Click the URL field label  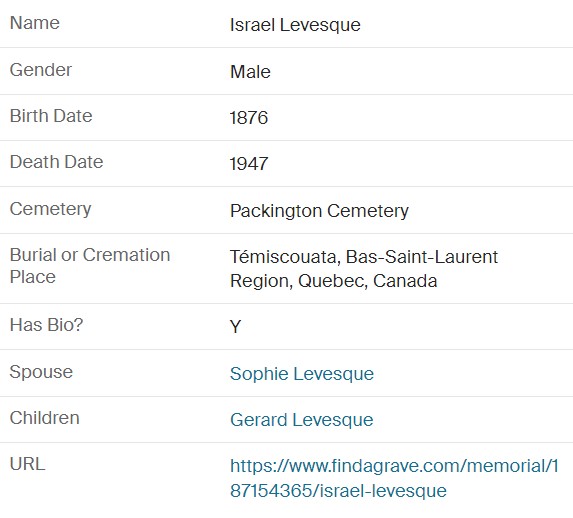27,464
